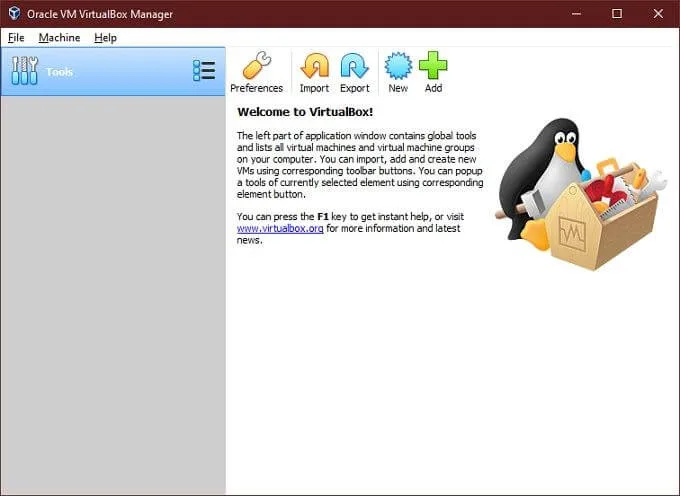Click the VirtualBox cube icon in title bar

click(x=16, y=14)
